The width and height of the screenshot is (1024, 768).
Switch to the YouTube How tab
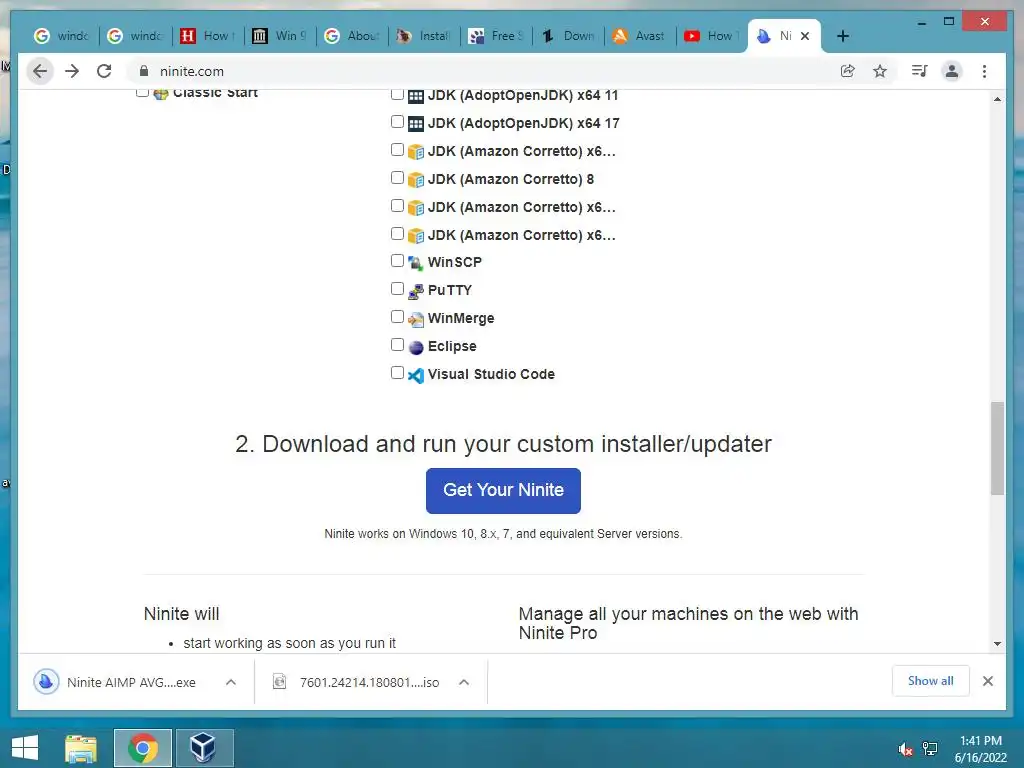(711, 36)
